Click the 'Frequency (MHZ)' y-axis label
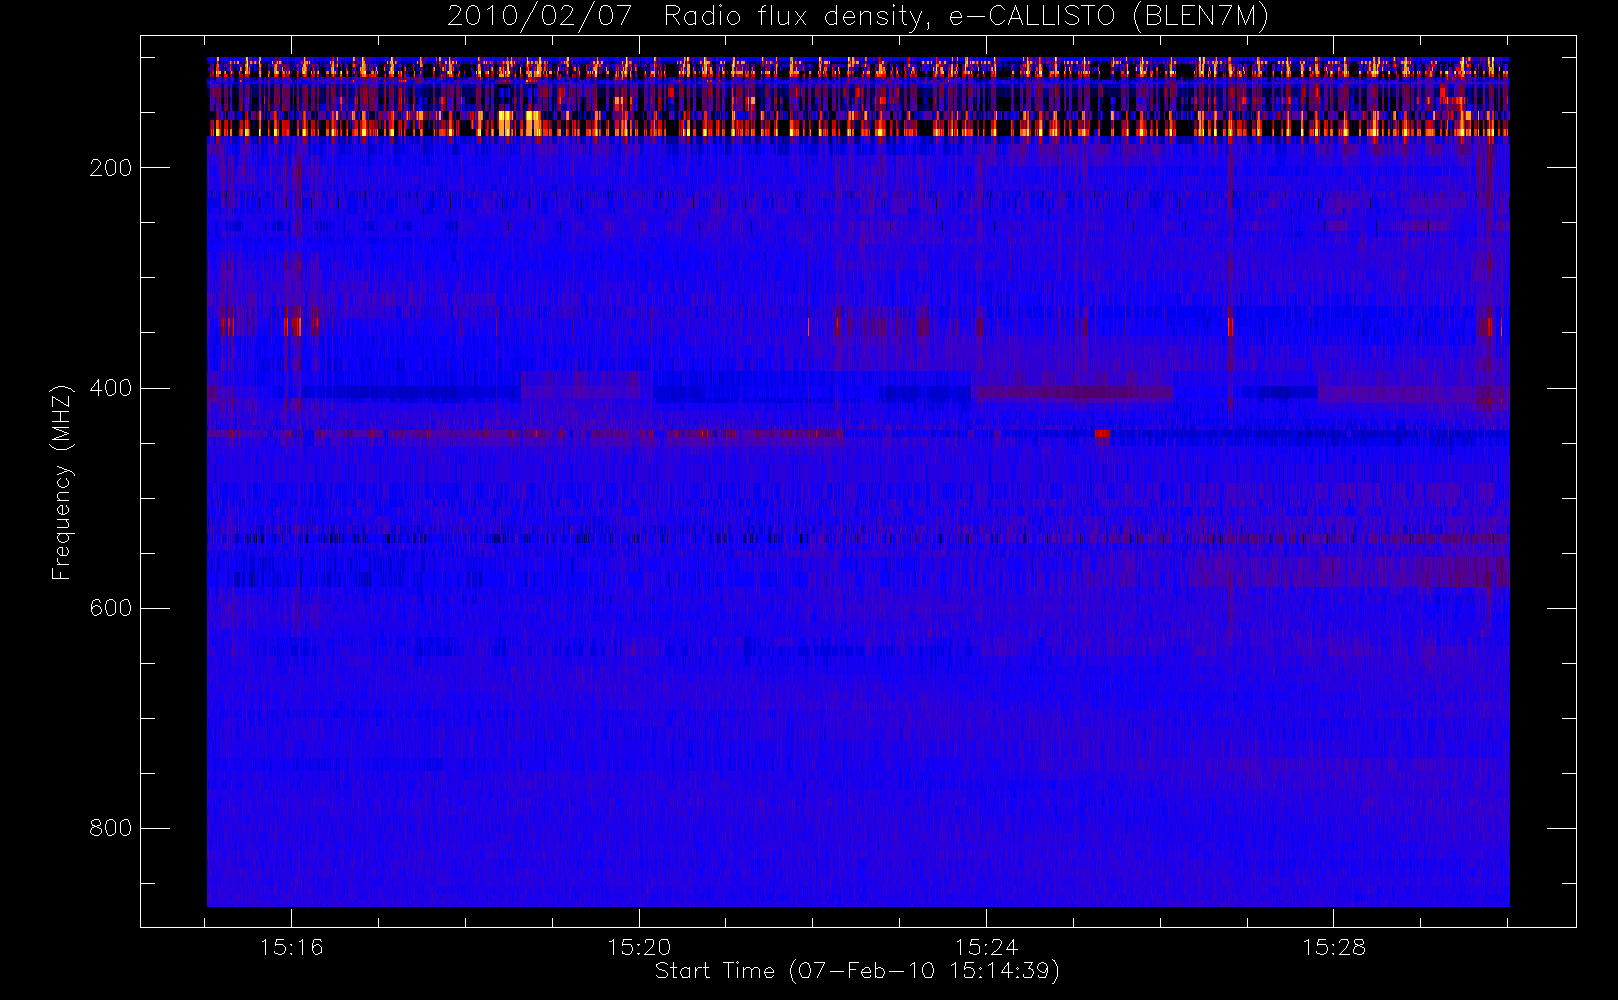Viewport: 1618px width, 1000px height. click(x=62, y=482)
